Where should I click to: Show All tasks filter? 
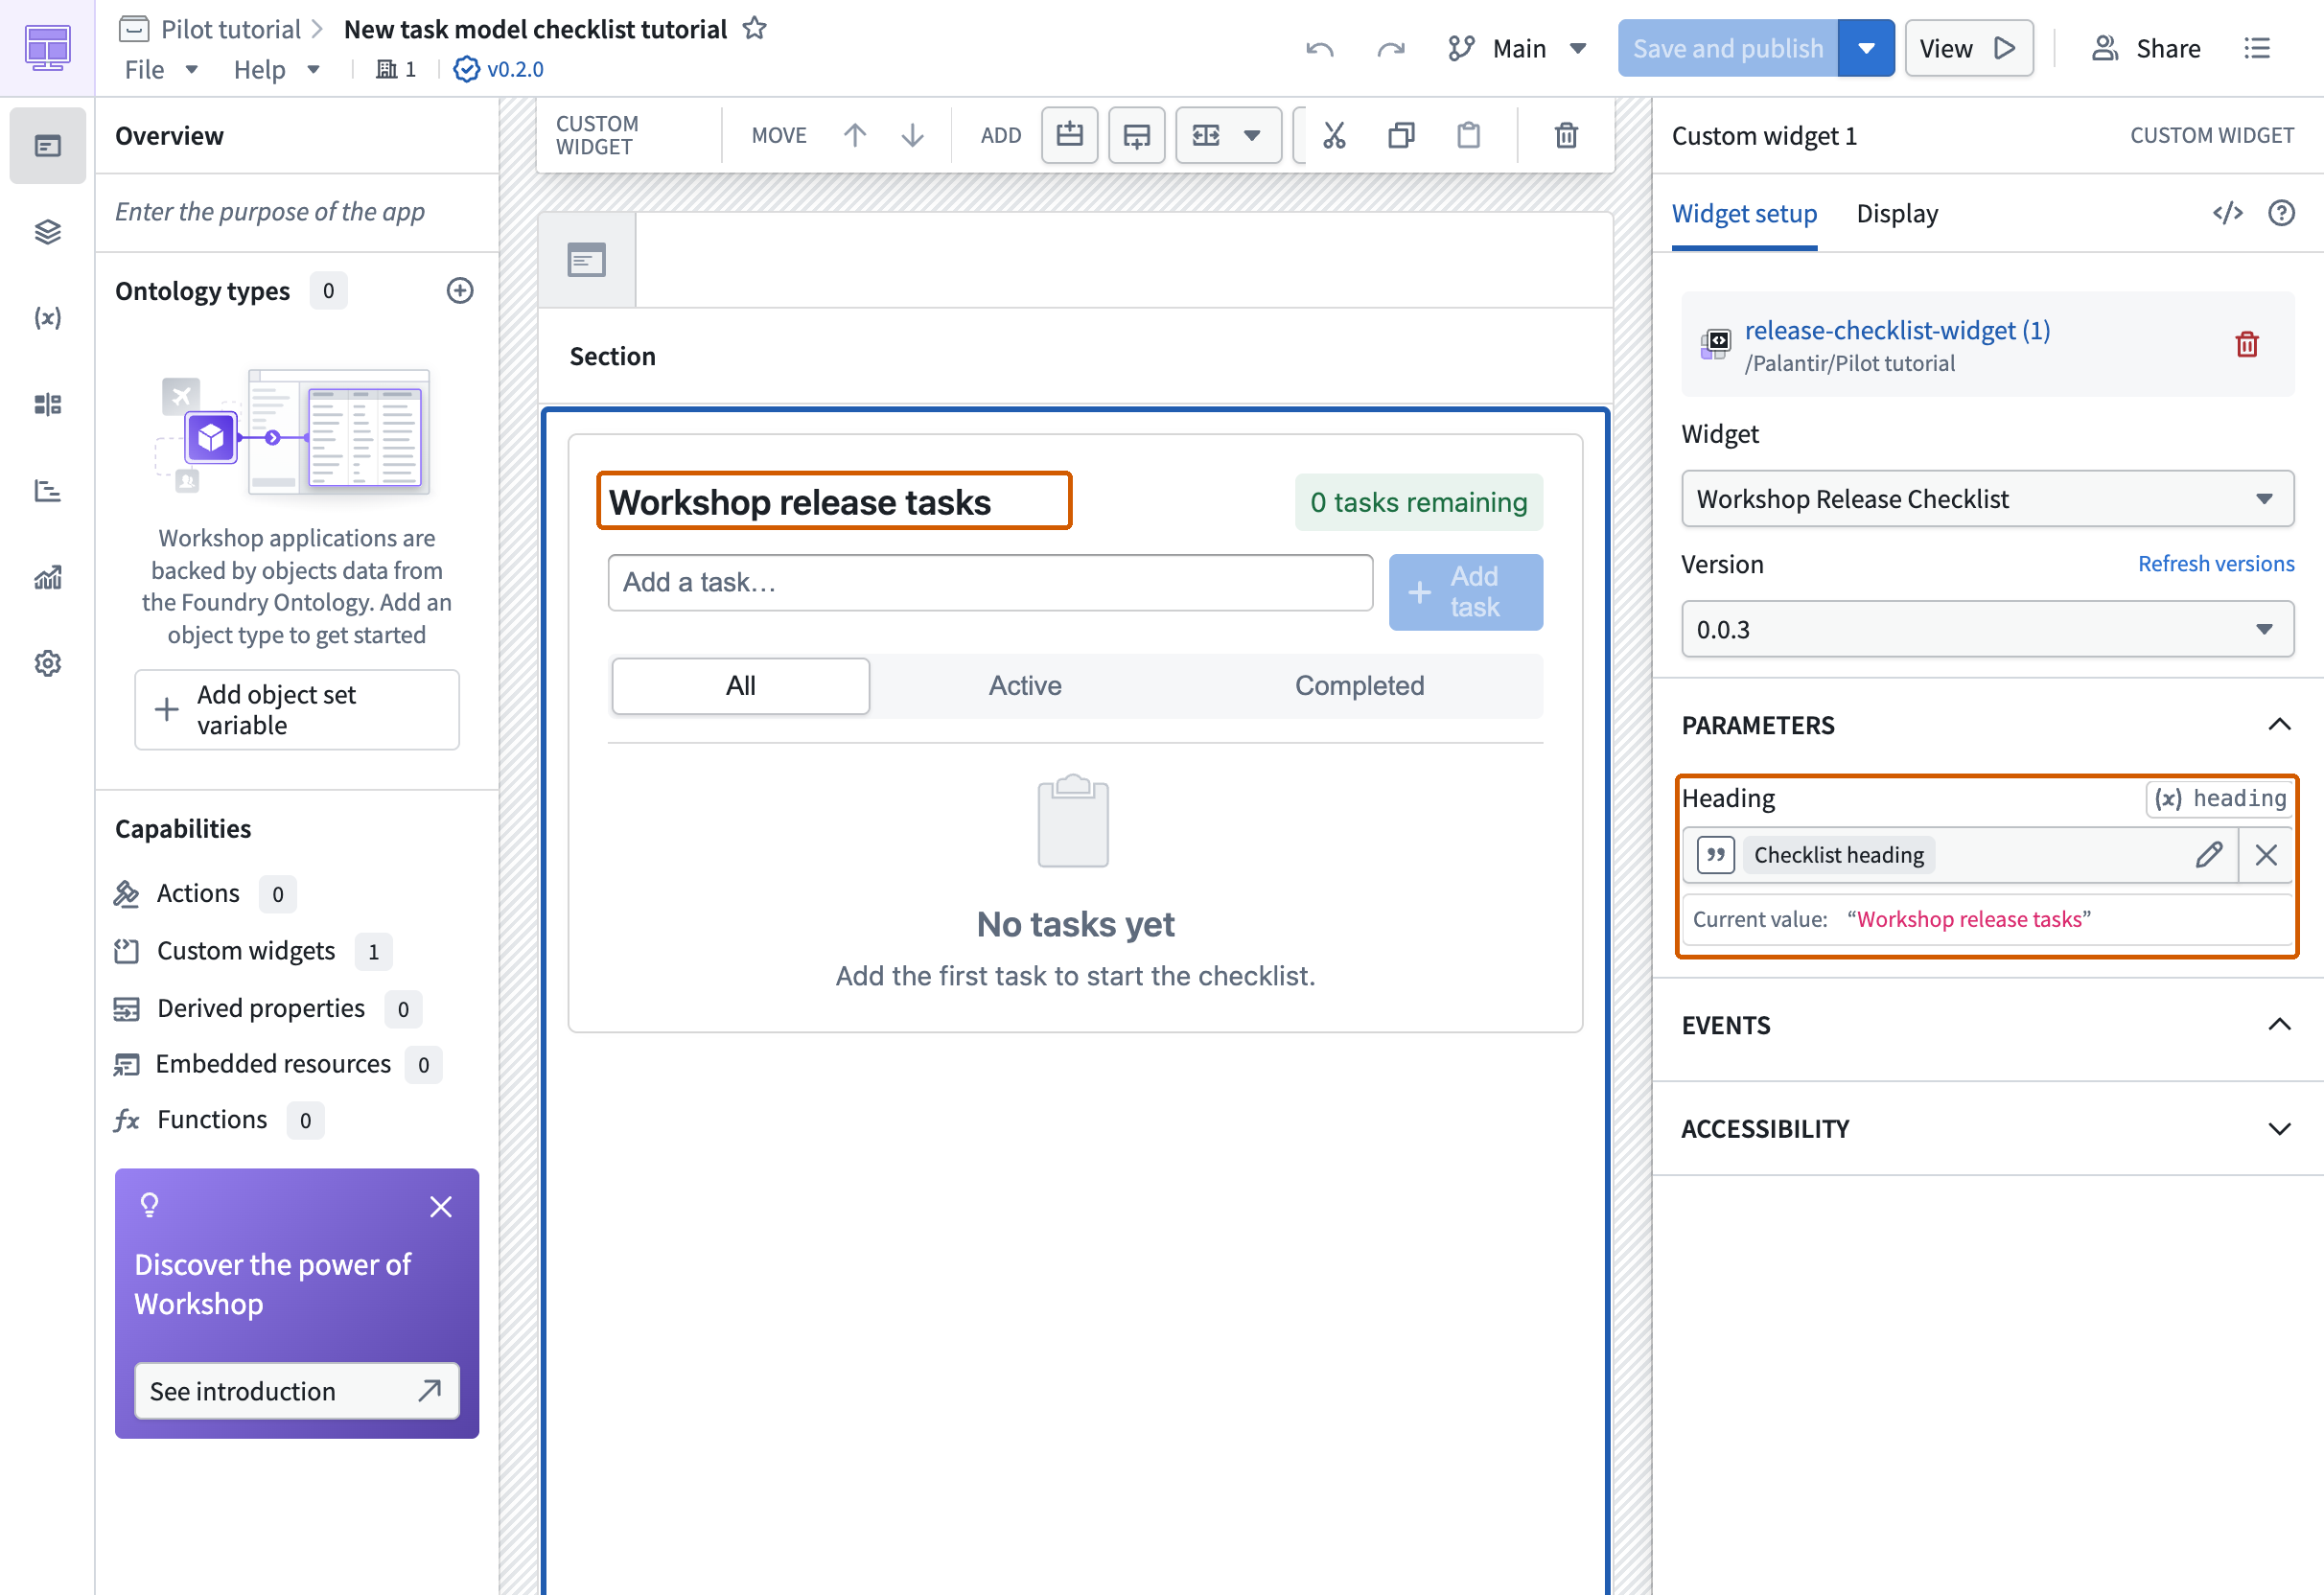(x=740, y=686)
